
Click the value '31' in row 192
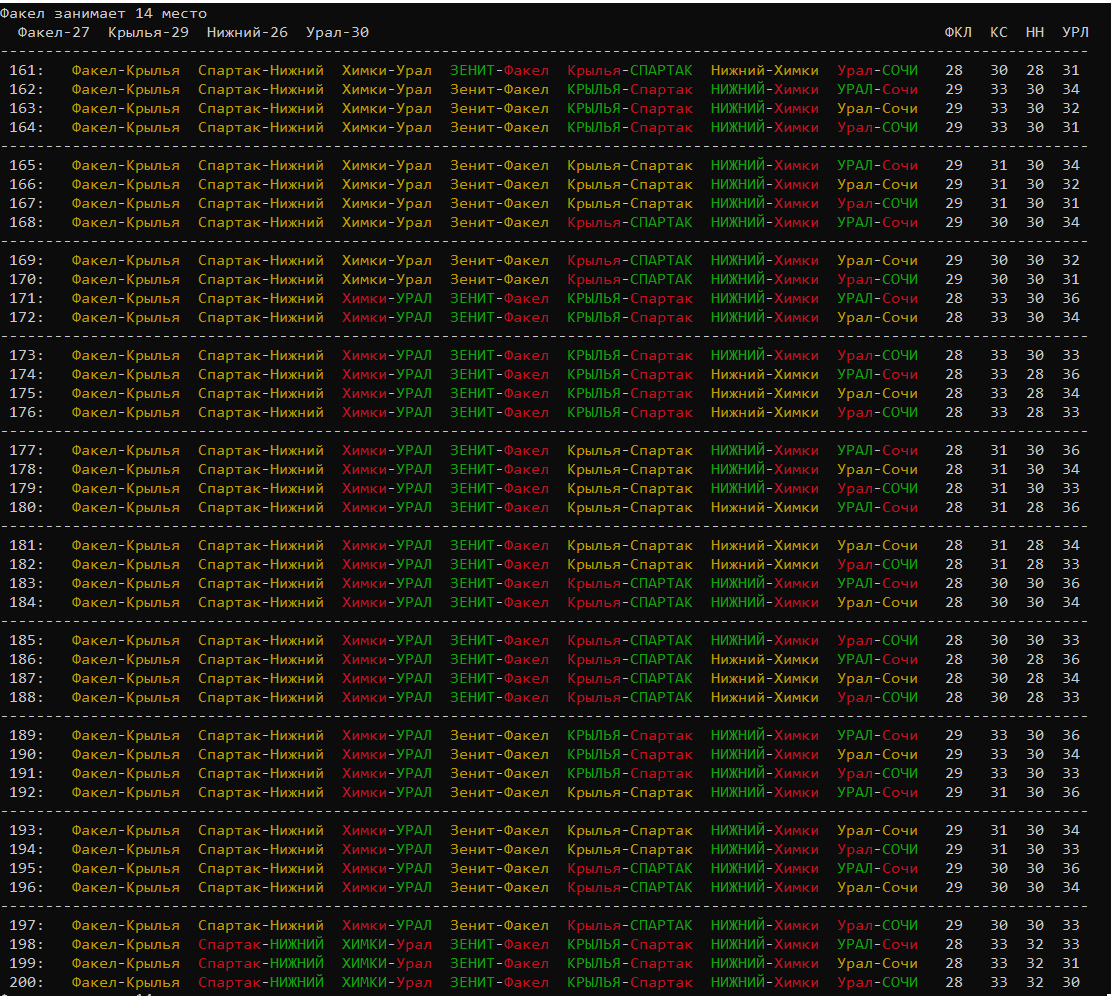[999, 793]
